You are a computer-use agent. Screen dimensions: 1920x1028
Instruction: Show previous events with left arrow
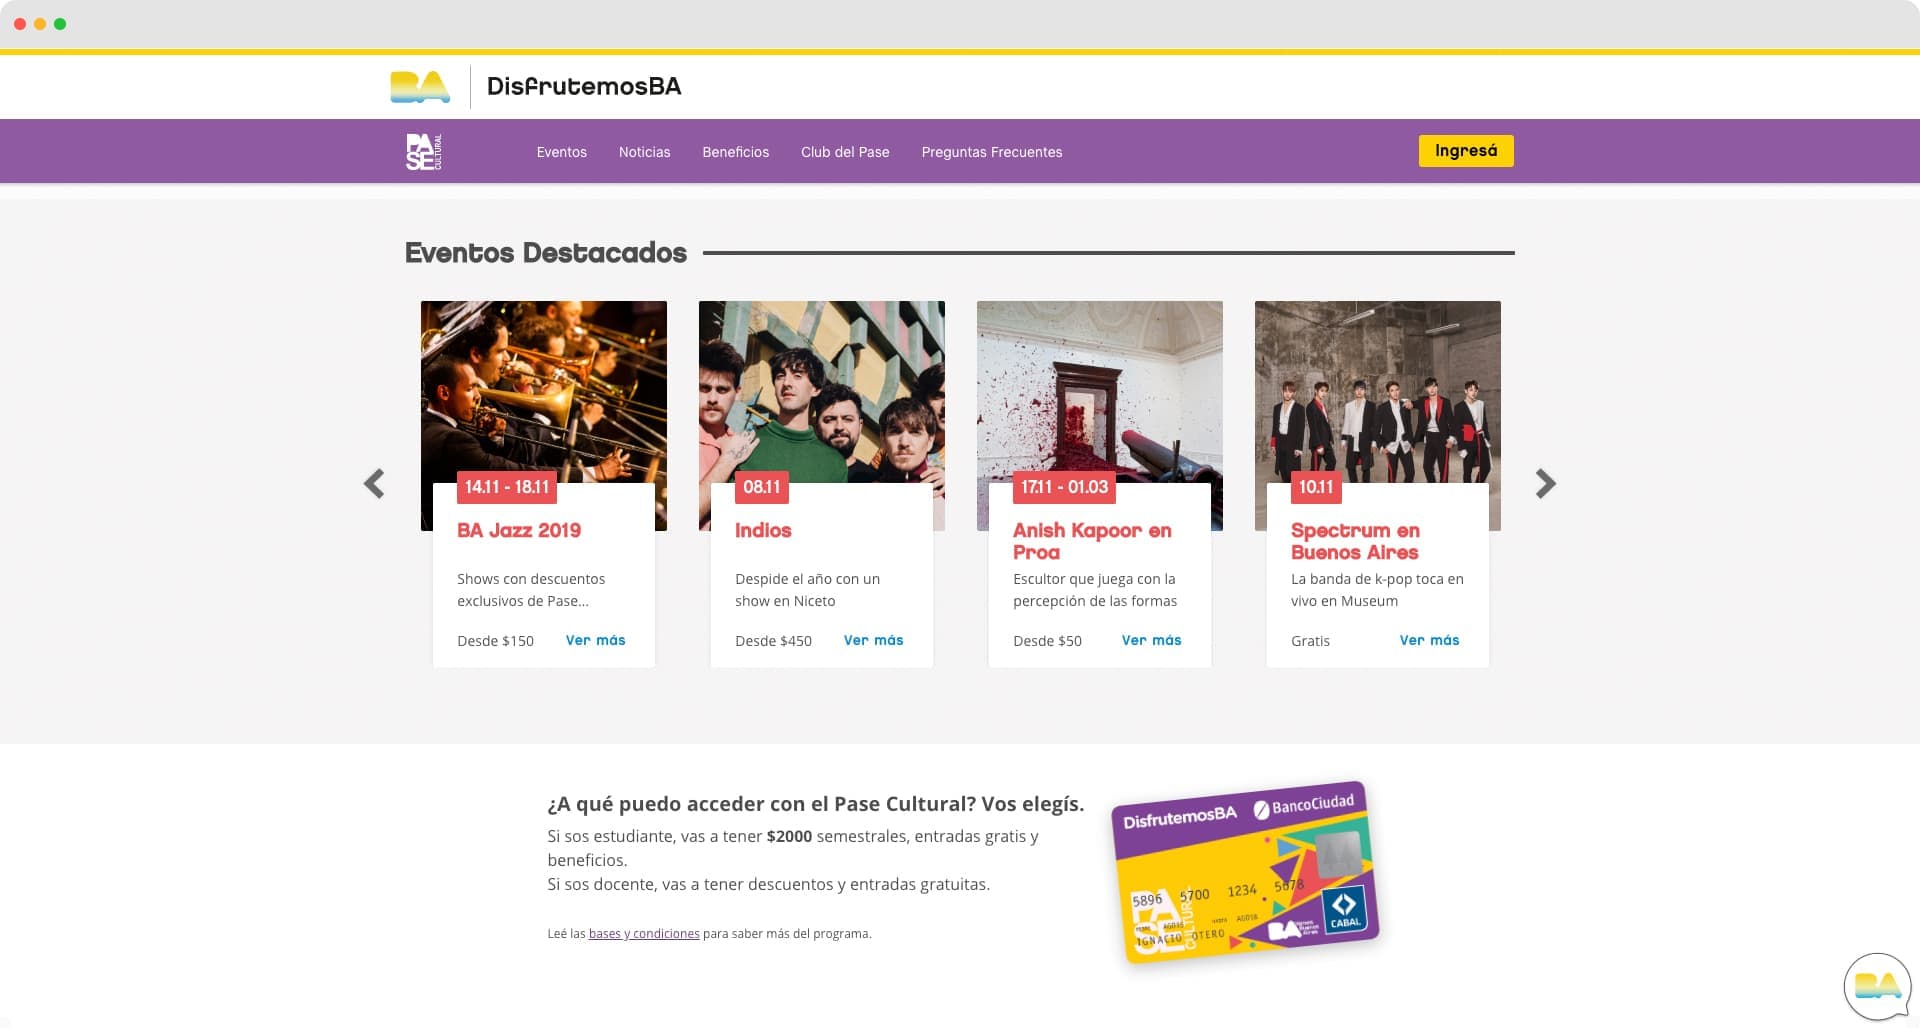pyautogui.click(x=374, y=484)
